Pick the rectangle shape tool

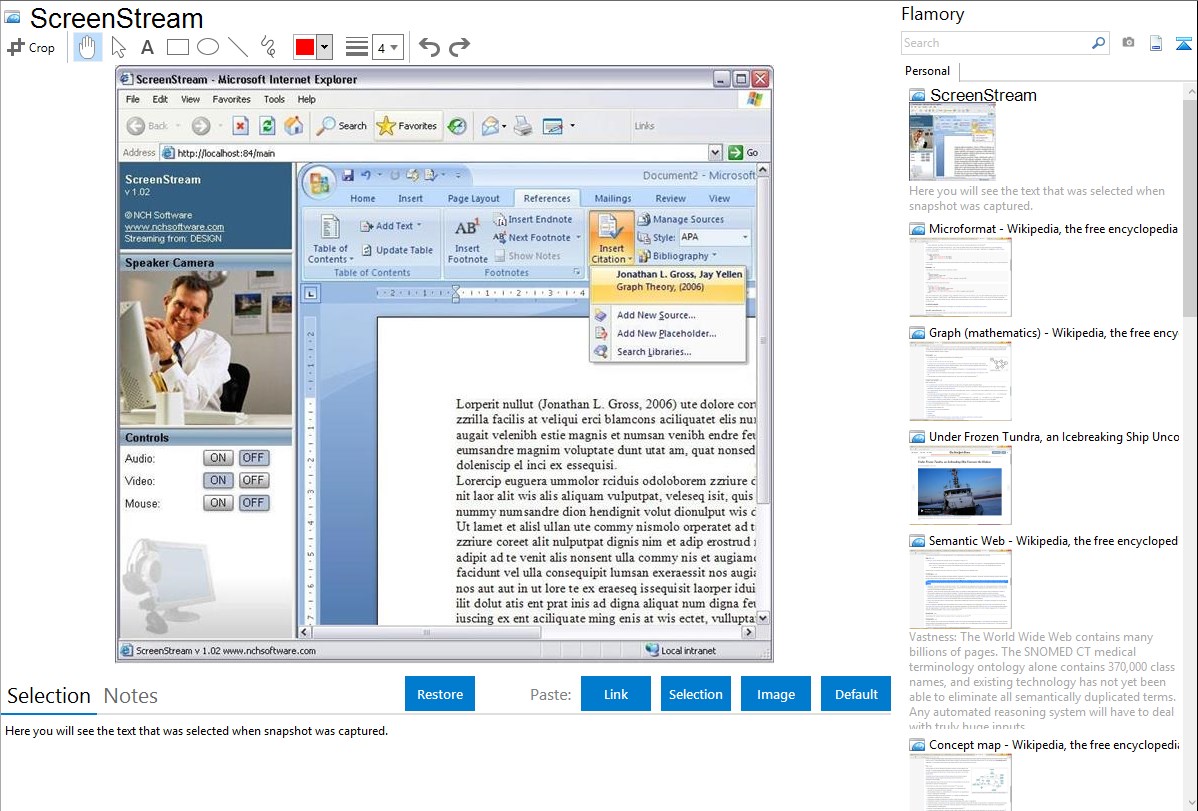click(177, 47)
